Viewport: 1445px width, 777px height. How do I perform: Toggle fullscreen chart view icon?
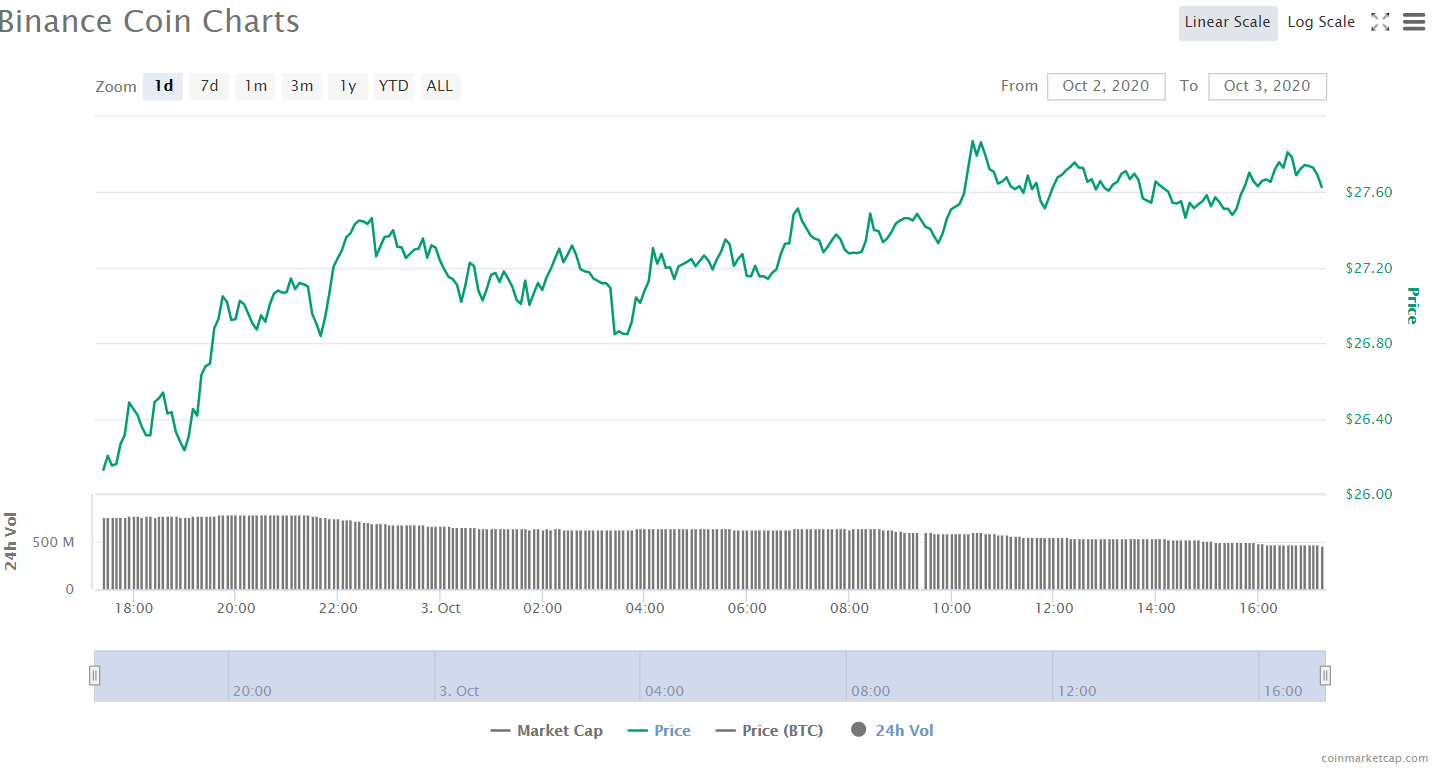pyautogui.click(x=1380, y=22)
